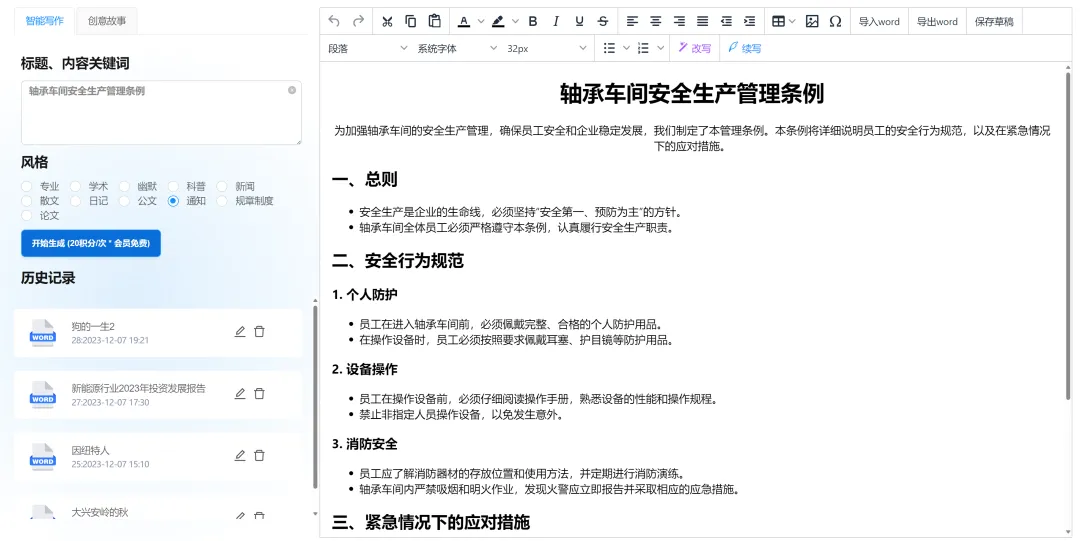This screenshot has height=541, width=1080.
Task: Start generation with 开始生成 button
Action: tap(91, 243)
